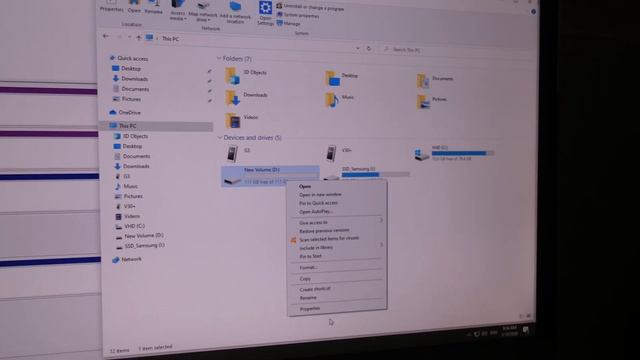Select Quick access in navigation pane

[132, 59]
